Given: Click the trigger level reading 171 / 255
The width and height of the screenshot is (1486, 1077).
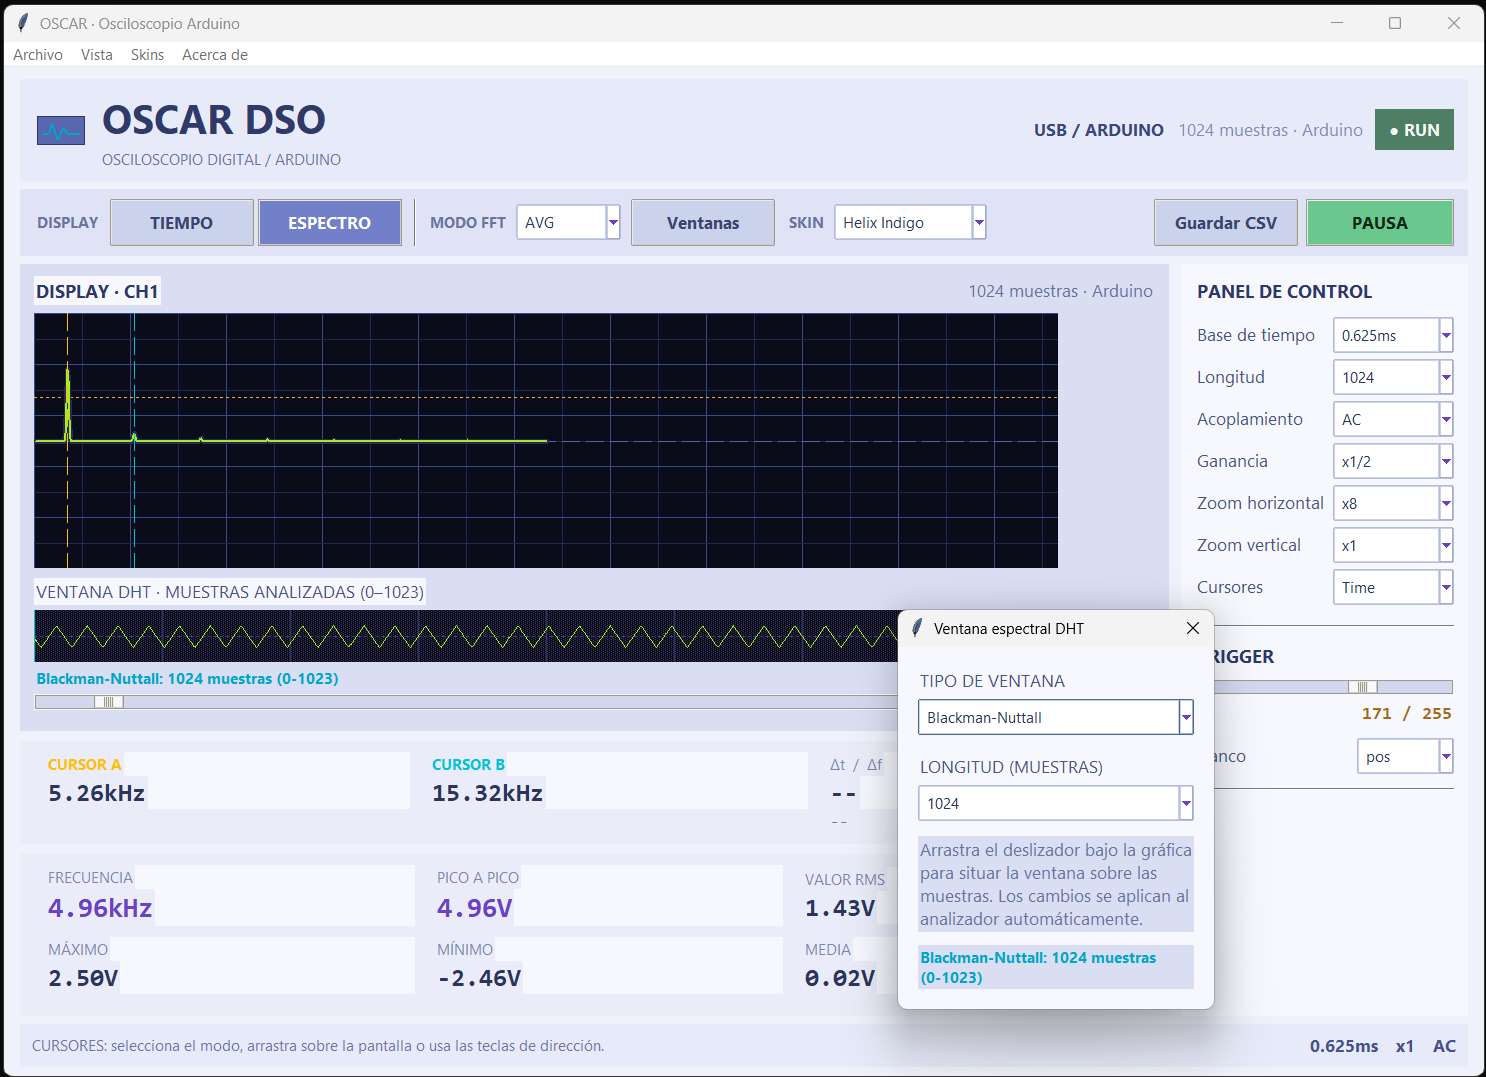Looking at the screenshot, I should tap(1406, 714).
